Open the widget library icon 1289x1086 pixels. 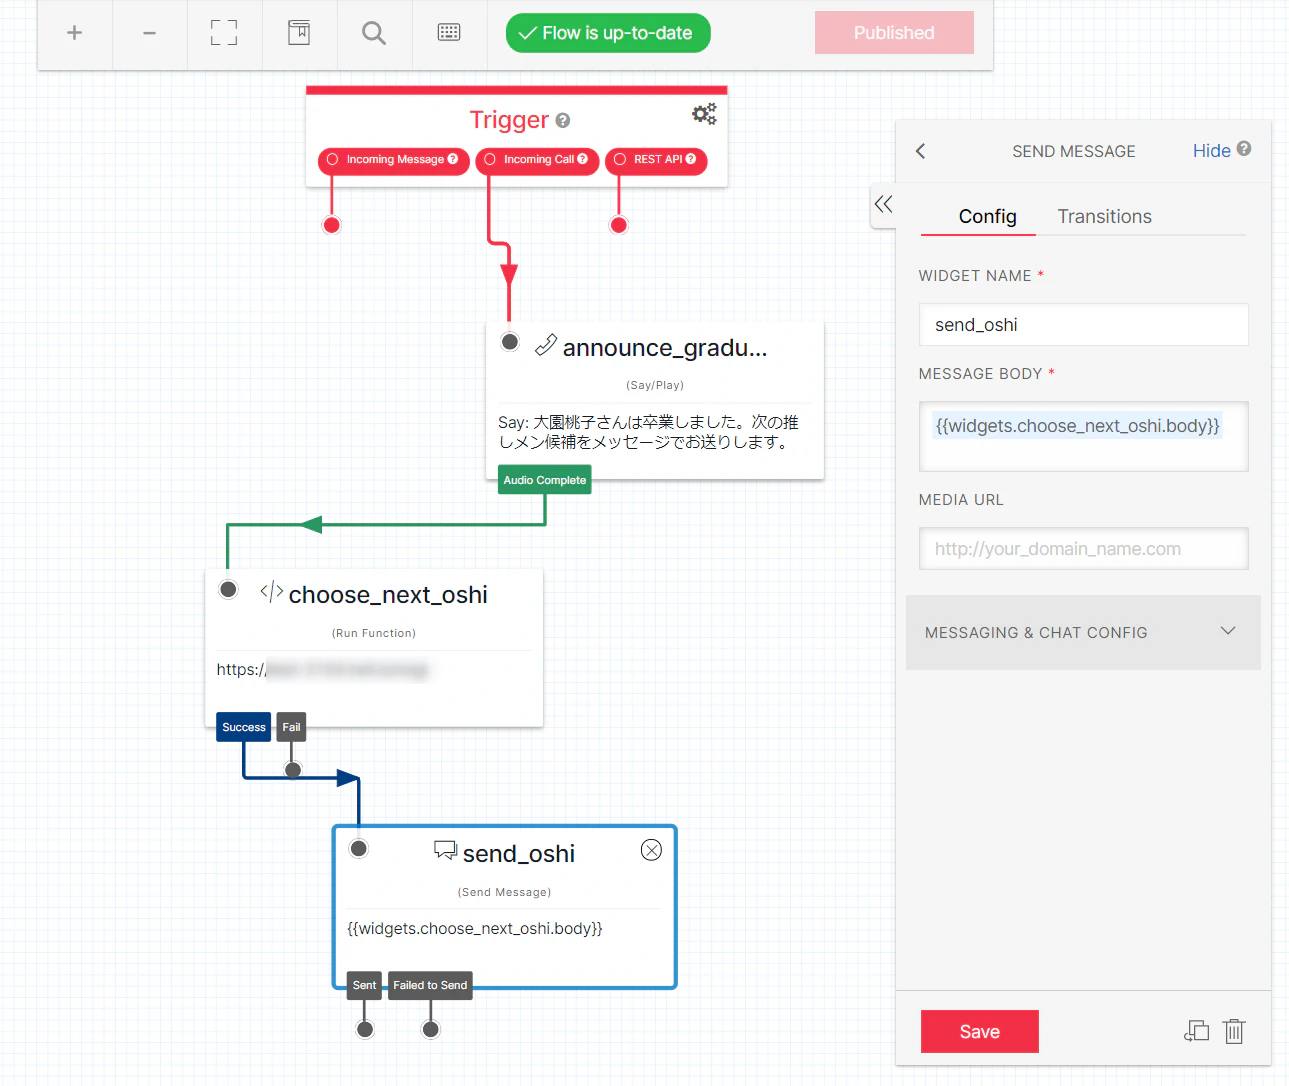pos(299,33)
